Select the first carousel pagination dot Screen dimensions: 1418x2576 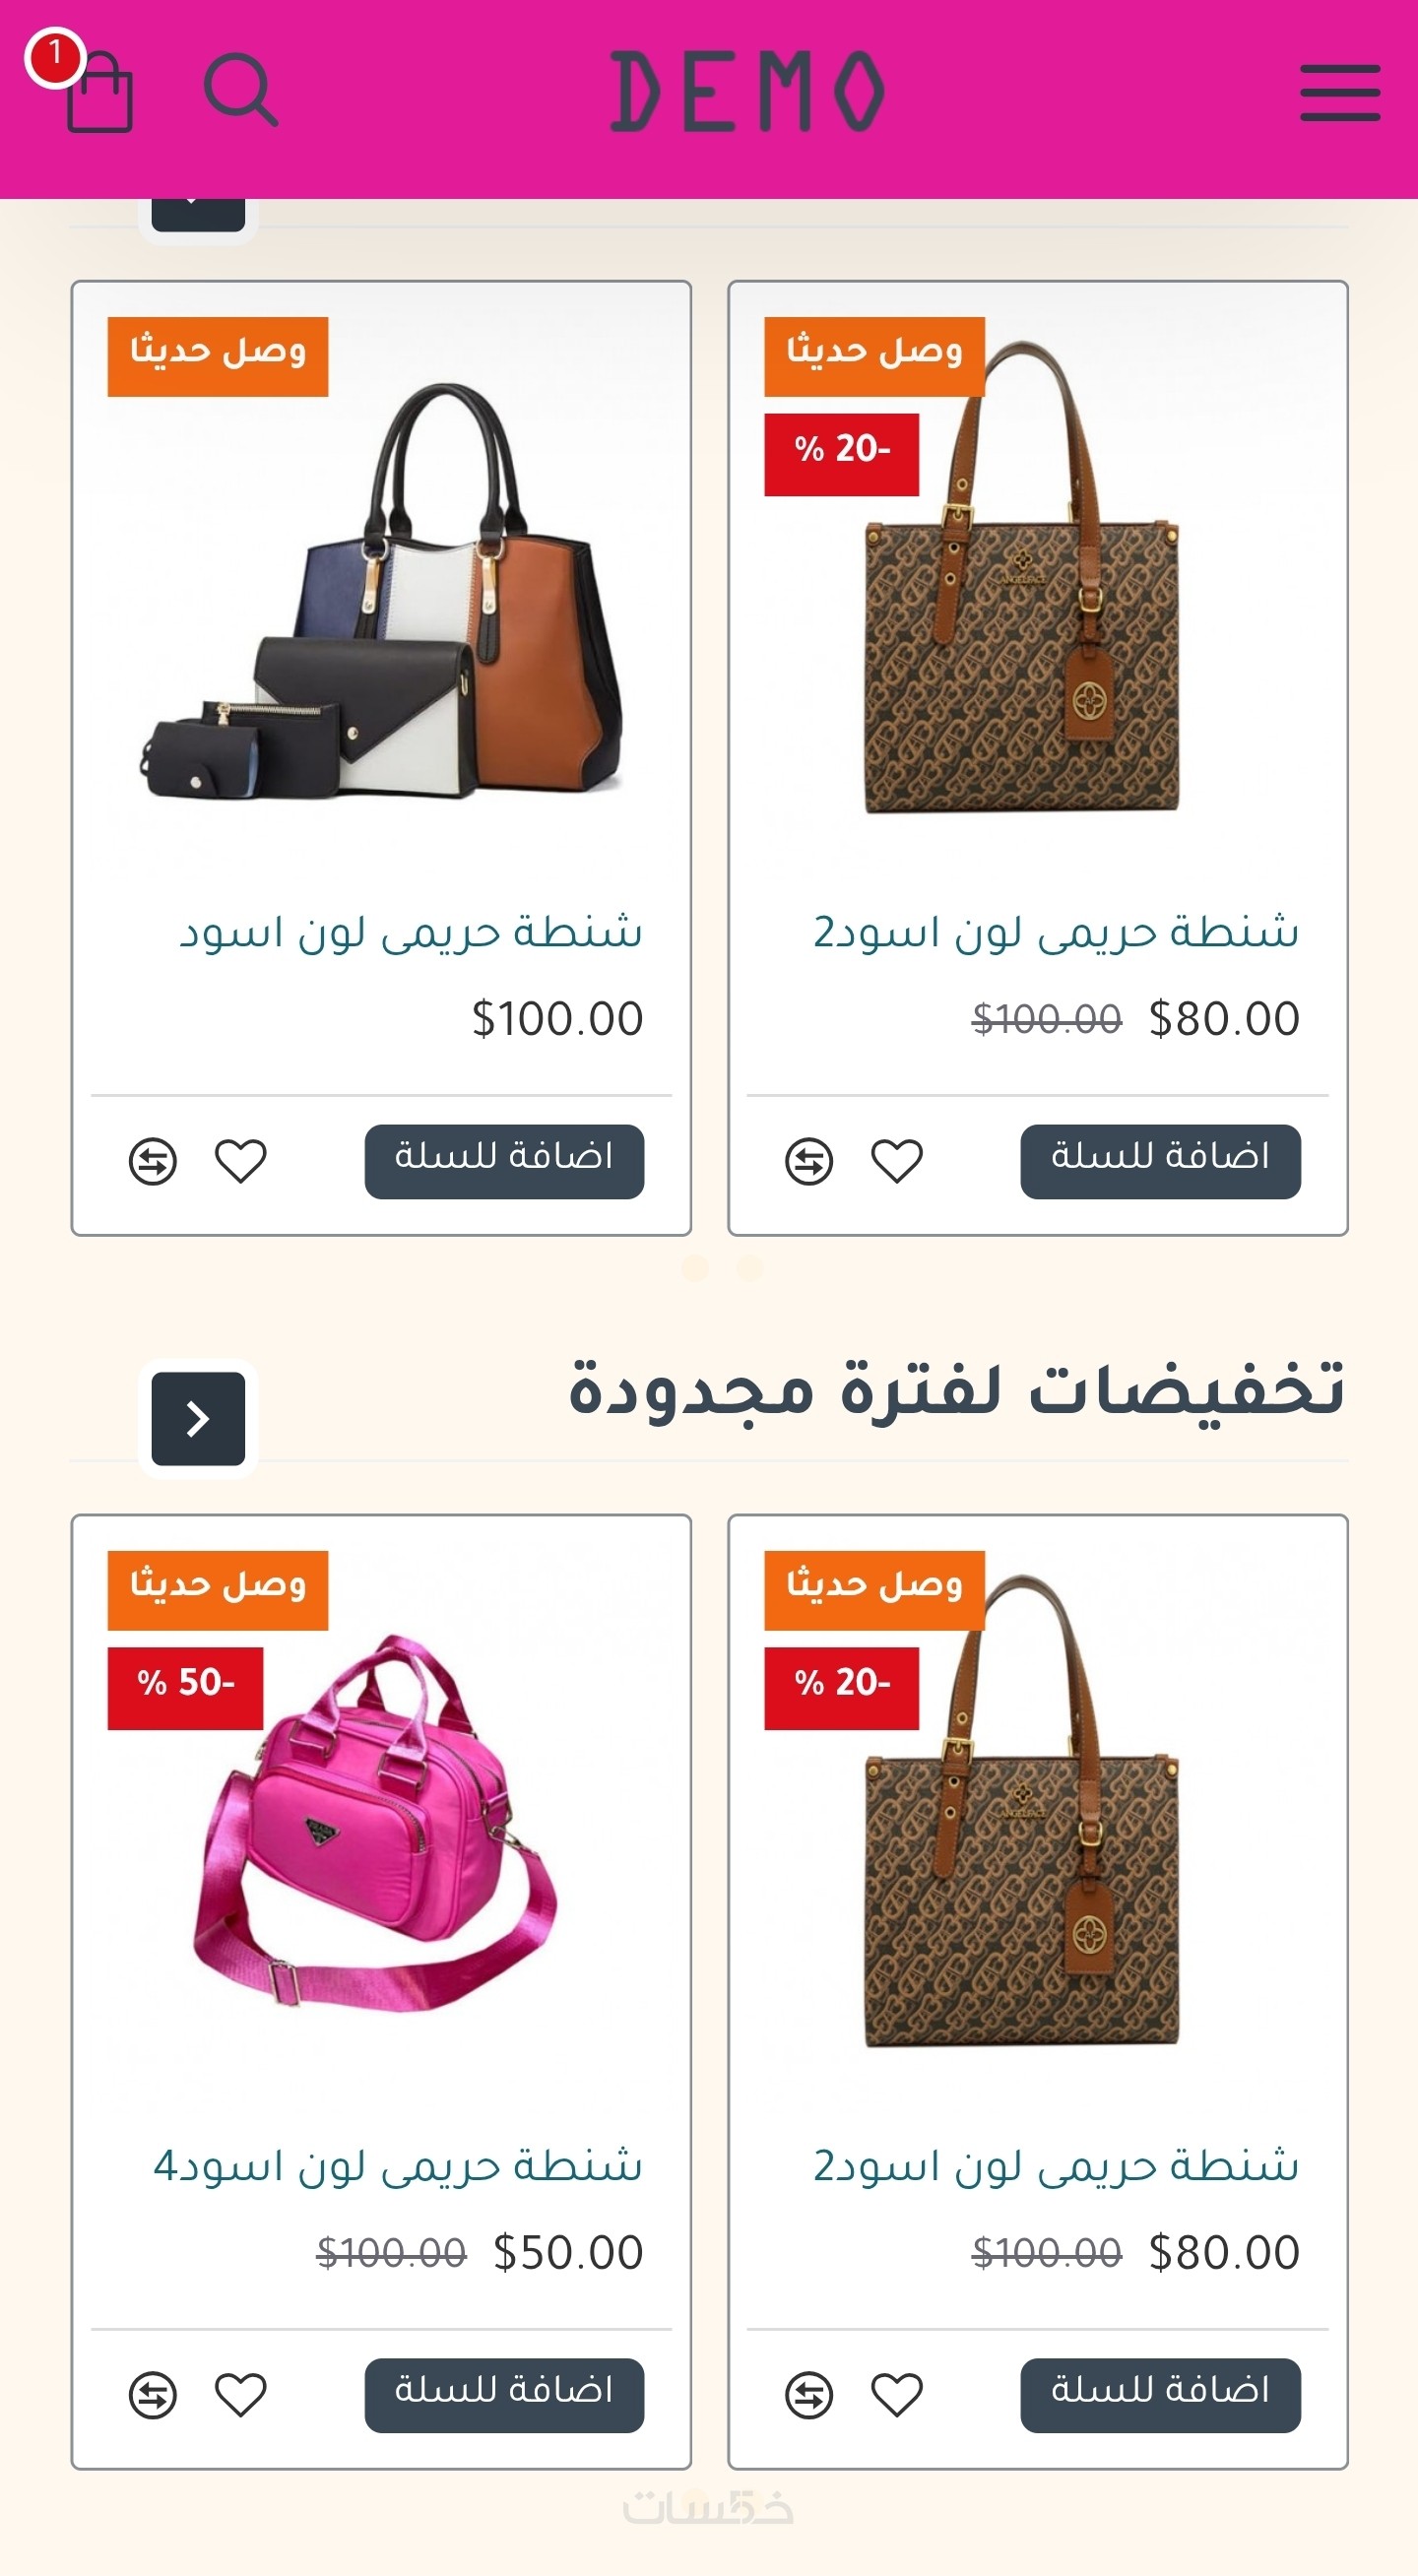(695, 1268)
